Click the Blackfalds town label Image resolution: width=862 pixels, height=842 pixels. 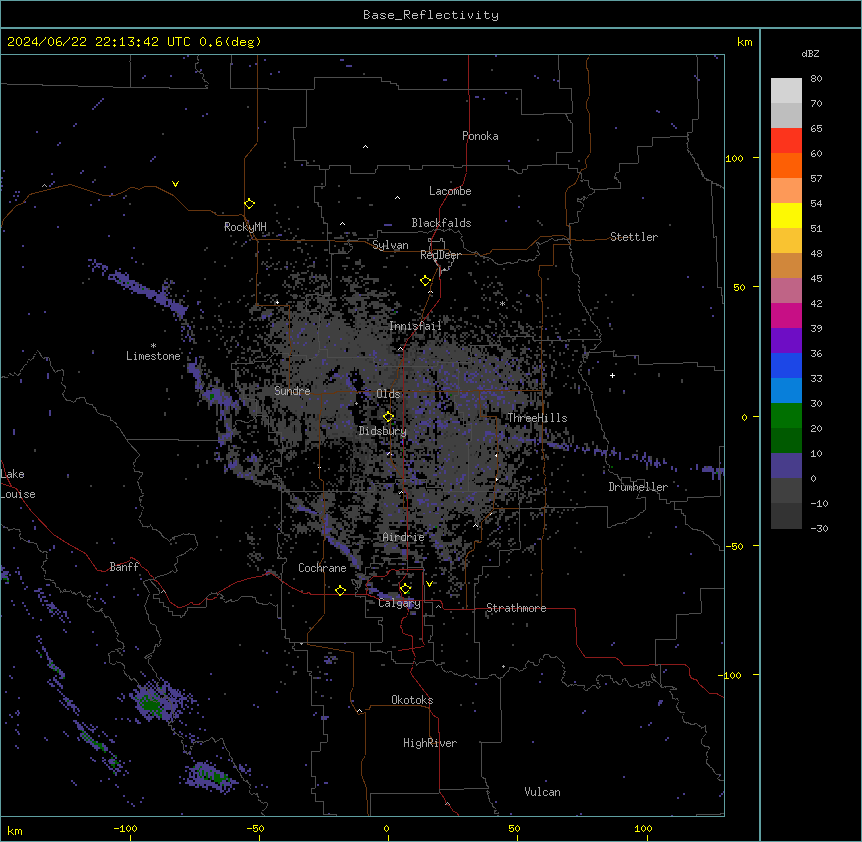coord(441,223)
